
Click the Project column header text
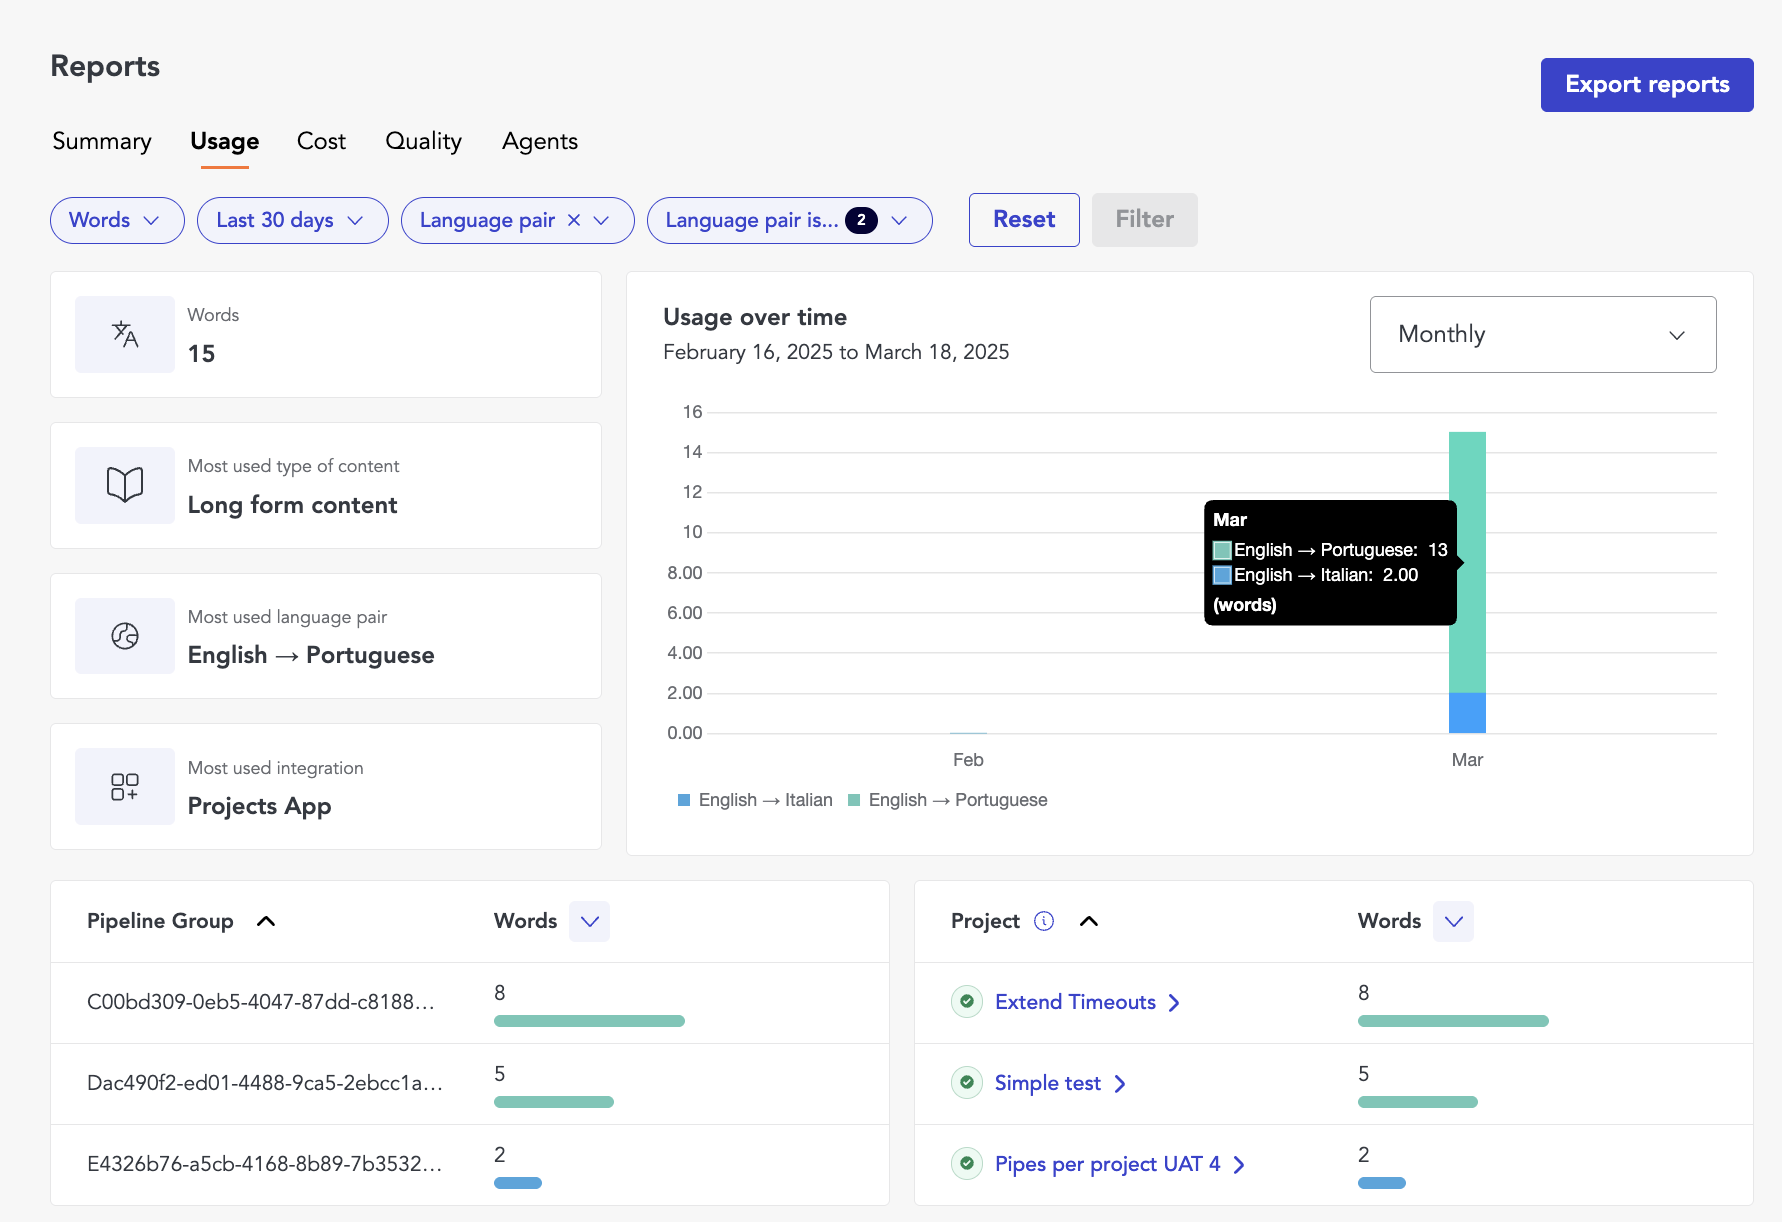985,921
